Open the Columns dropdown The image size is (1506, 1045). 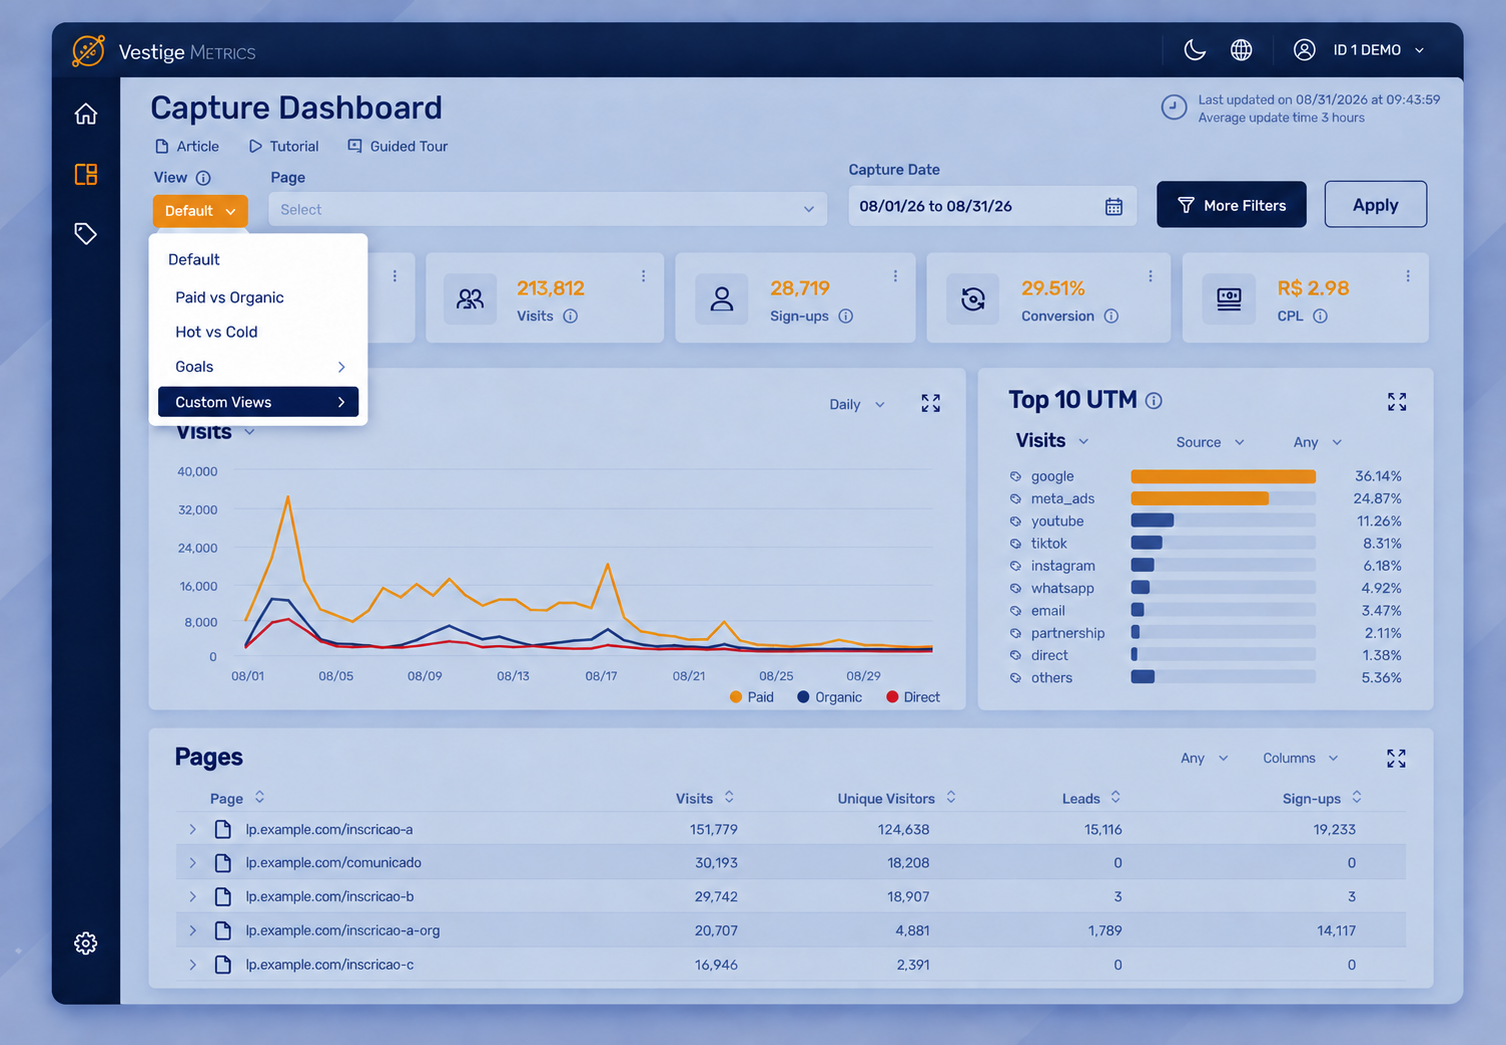(1300, 758)
